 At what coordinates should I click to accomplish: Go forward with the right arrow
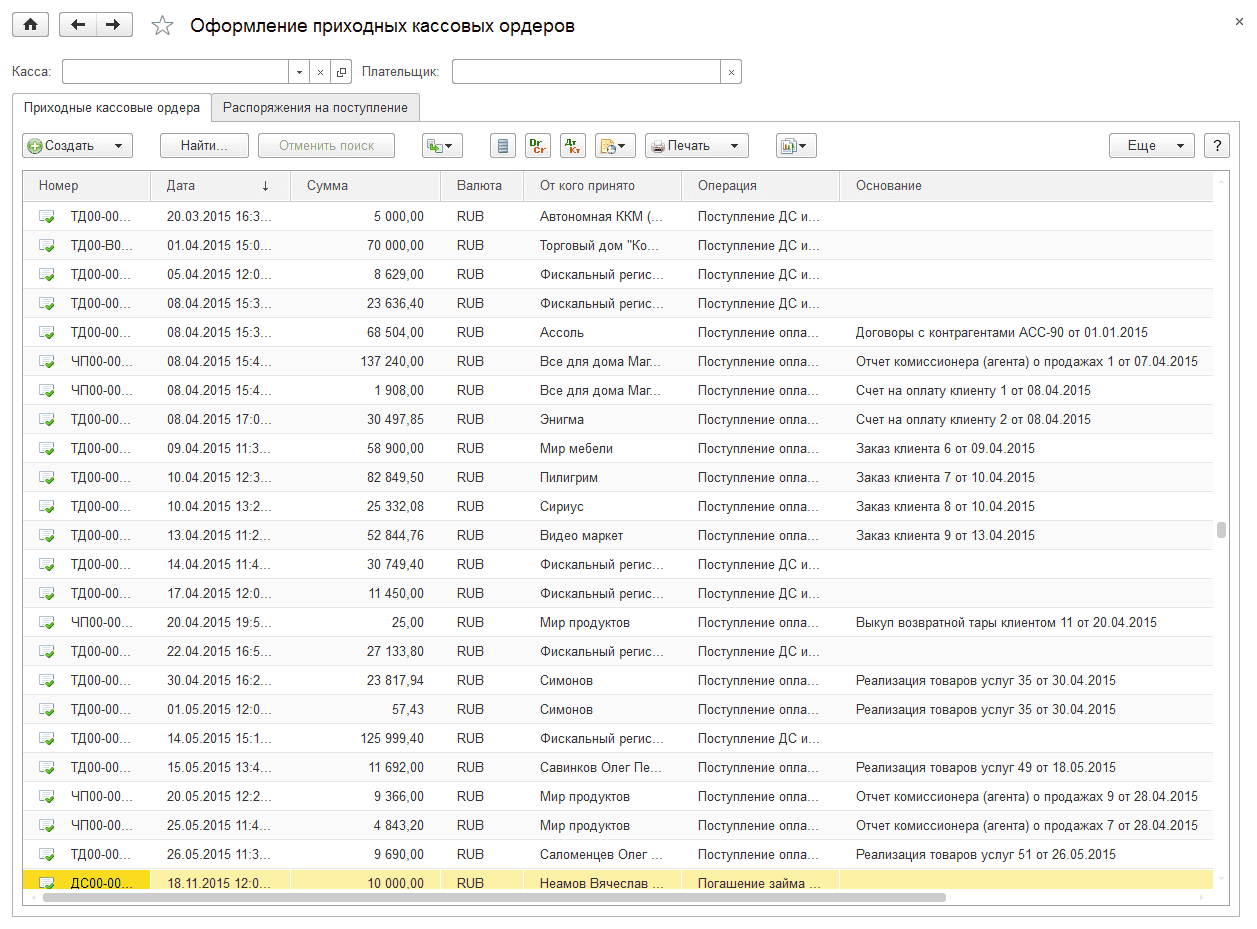pyautogui.click(x=114, y=25)
